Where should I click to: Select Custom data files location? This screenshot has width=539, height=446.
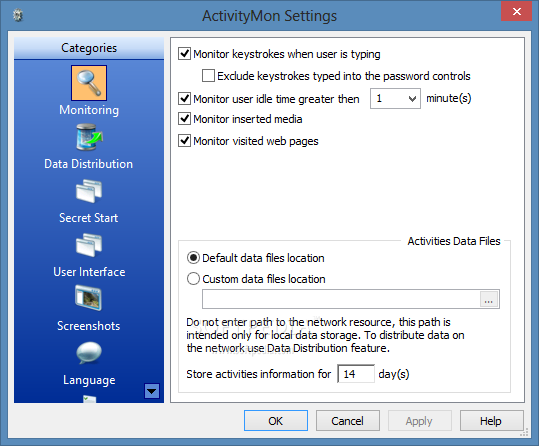193,279
